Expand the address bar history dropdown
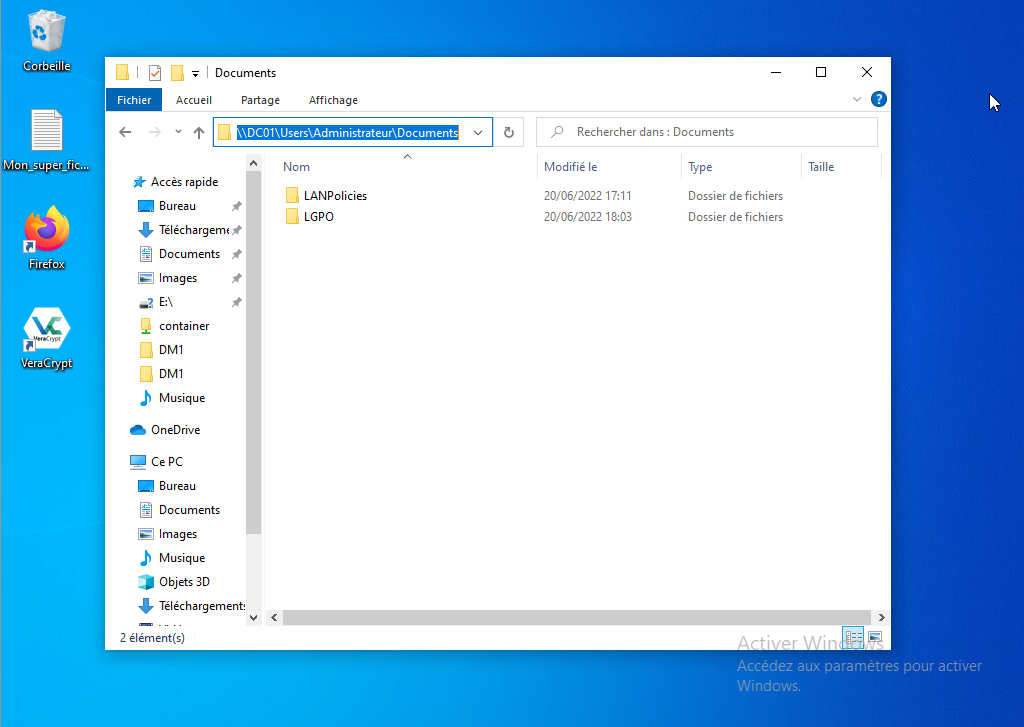Screen dimensions: 1024x727 478,132
